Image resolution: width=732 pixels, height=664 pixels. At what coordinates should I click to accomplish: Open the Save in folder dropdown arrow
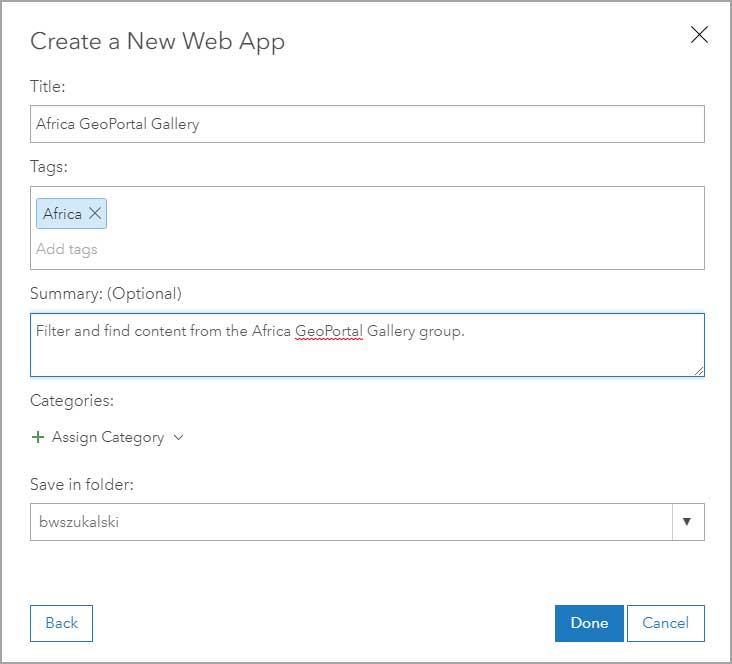(x=686, y=522)
